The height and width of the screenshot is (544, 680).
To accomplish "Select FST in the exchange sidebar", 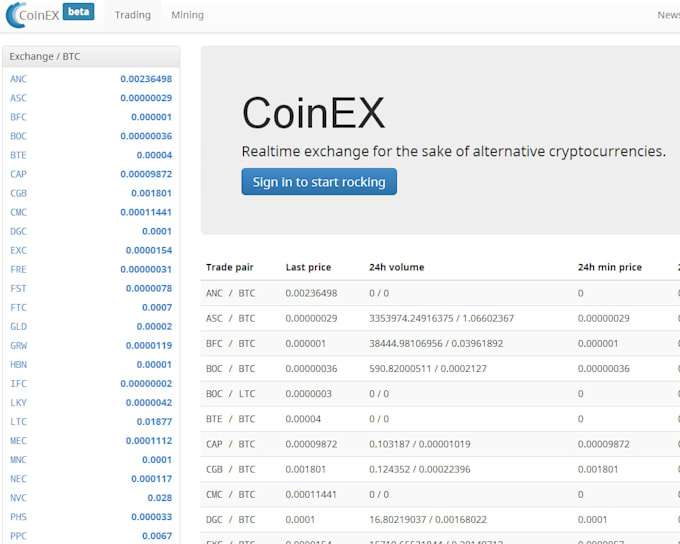I will (19, 288).
